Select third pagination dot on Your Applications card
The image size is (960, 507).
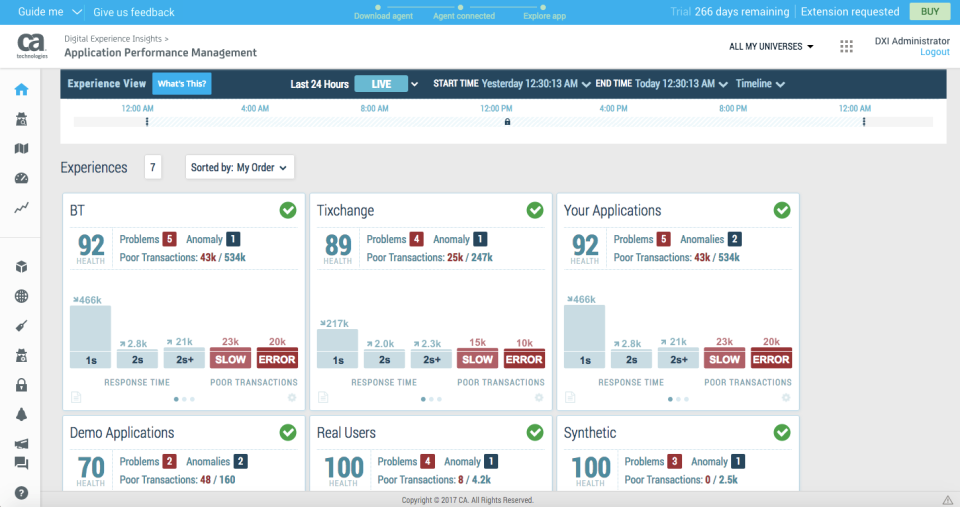click(686, 399)
